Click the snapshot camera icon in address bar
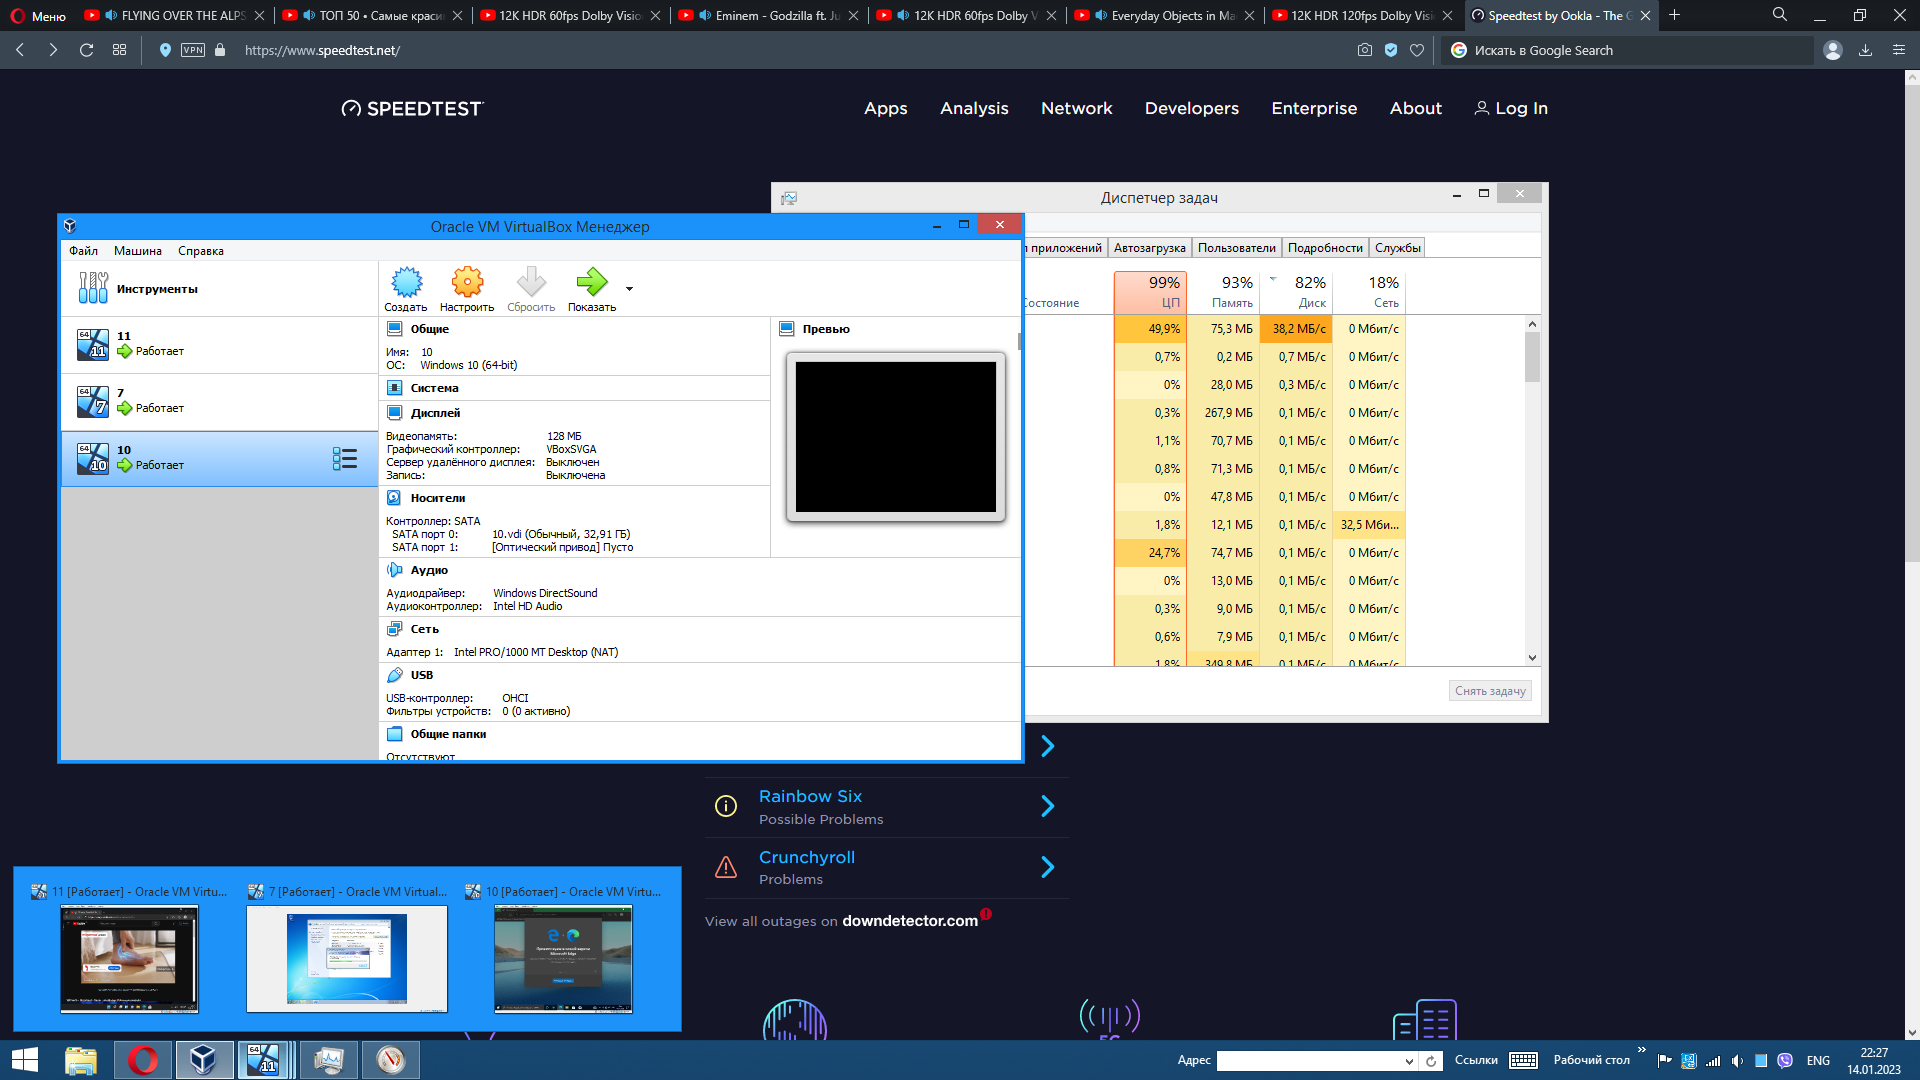 1365,50
